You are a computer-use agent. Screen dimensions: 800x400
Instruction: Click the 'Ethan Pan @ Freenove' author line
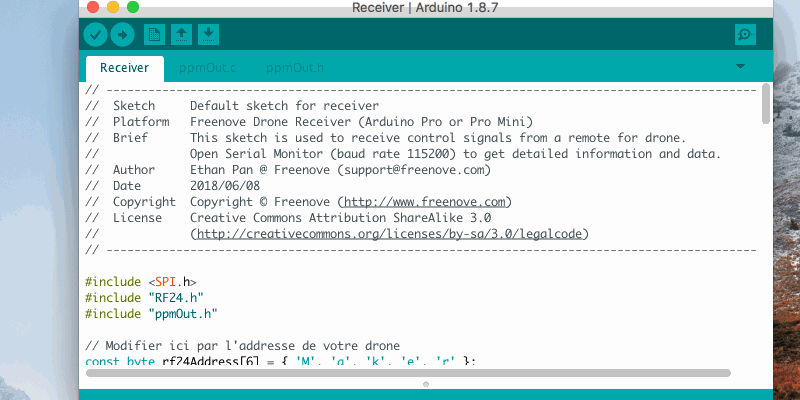pyautogui.click(x=340, y=170)
